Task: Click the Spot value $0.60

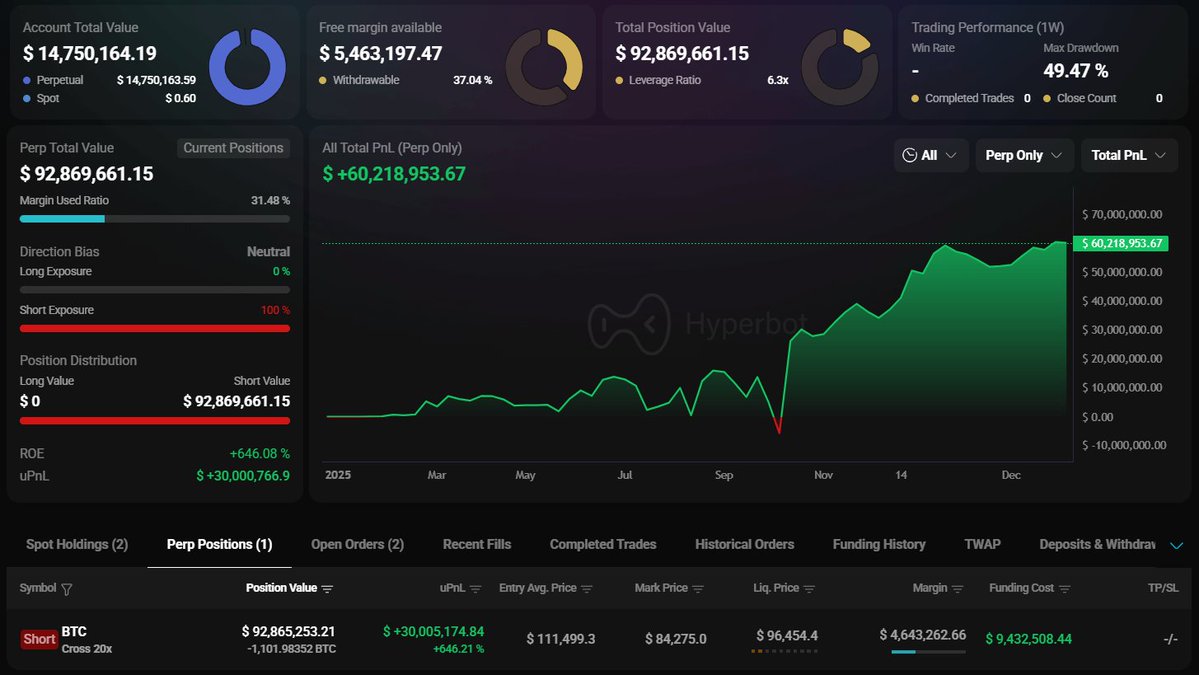Action: pos(180,98)
